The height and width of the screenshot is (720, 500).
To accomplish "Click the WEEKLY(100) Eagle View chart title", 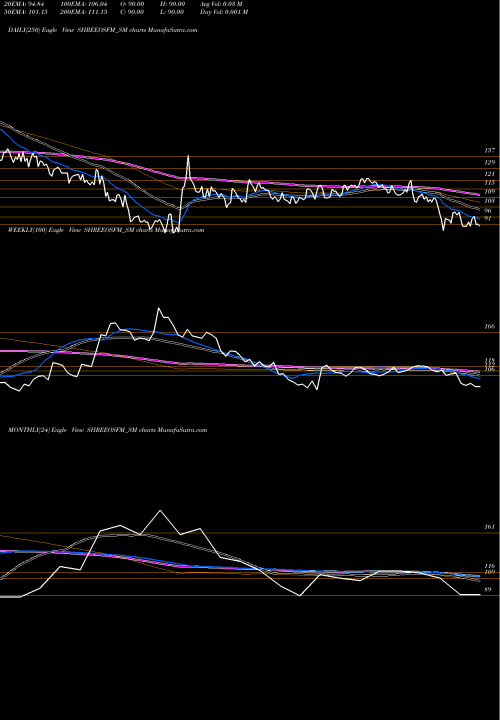I will tap(106, 230).
